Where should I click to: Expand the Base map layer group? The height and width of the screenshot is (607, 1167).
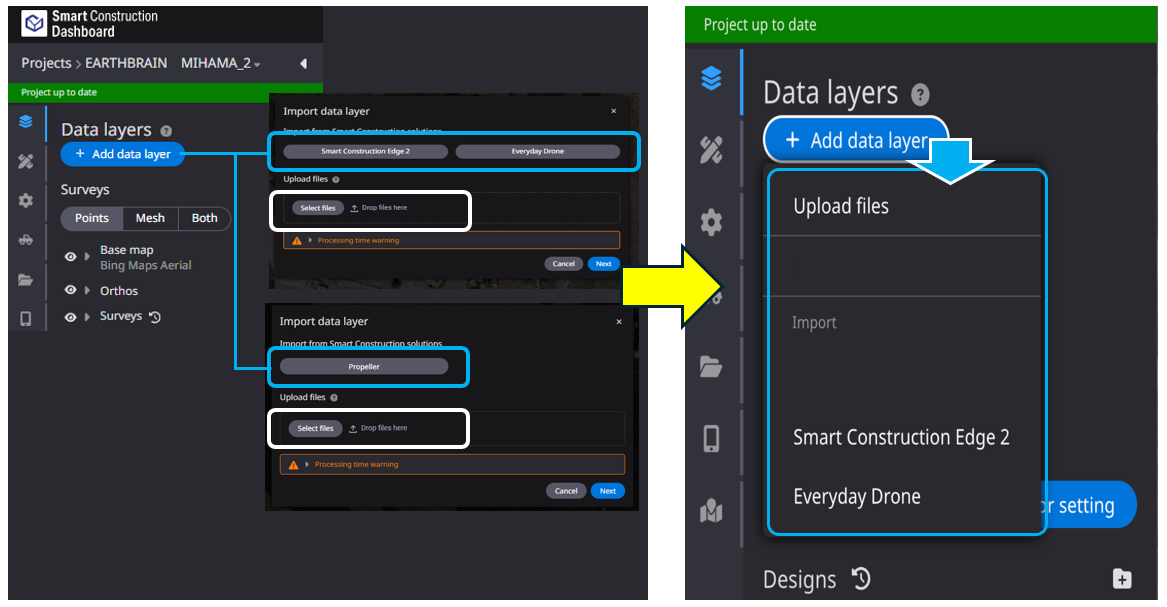87,257
